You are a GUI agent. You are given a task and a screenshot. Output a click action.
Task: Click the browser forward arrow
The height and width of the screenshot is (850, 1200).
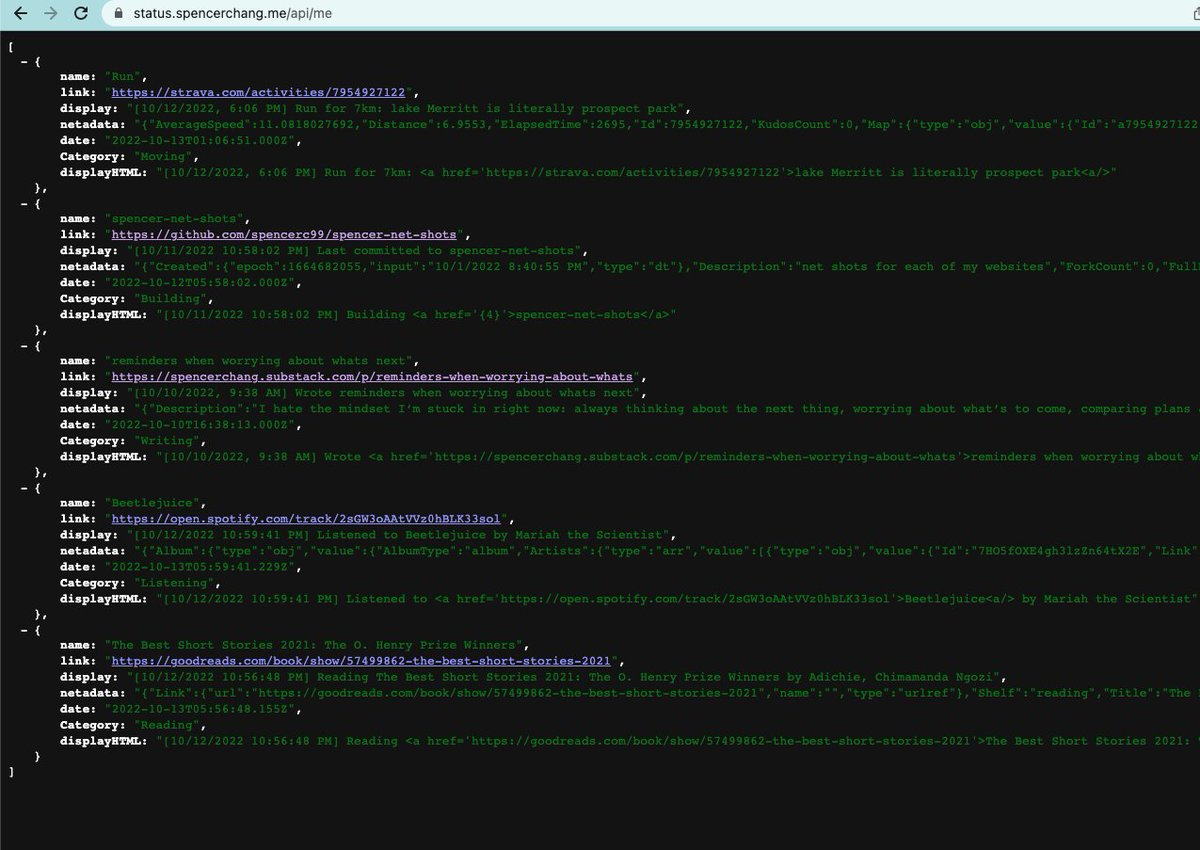point(49,14)
